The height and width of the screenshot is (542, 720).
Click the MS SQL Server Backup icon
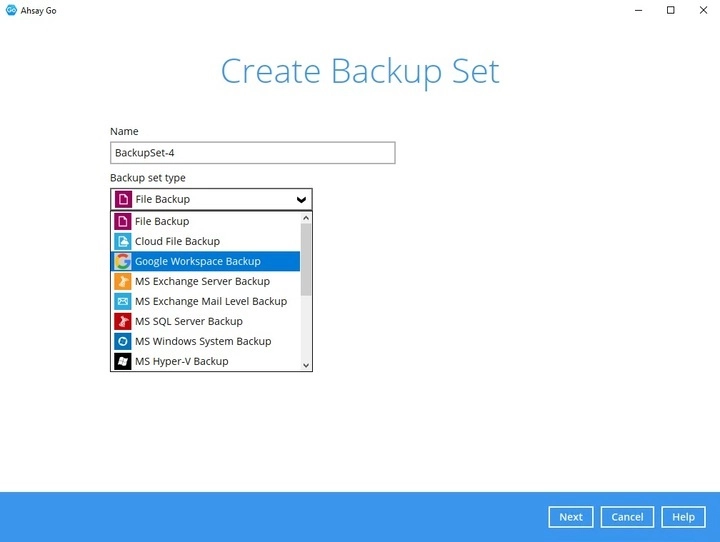click(123, 321)
